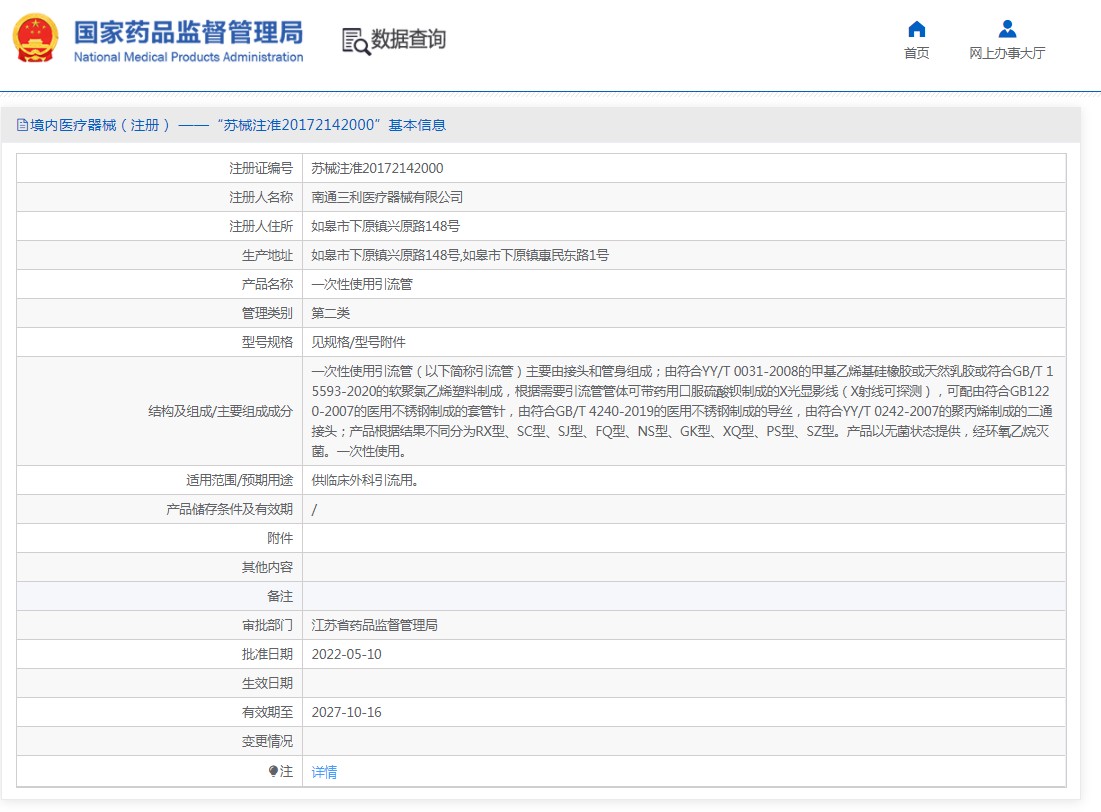Click the lightbulb icon beside 注

pyautogui.click(x=273, y=771)
